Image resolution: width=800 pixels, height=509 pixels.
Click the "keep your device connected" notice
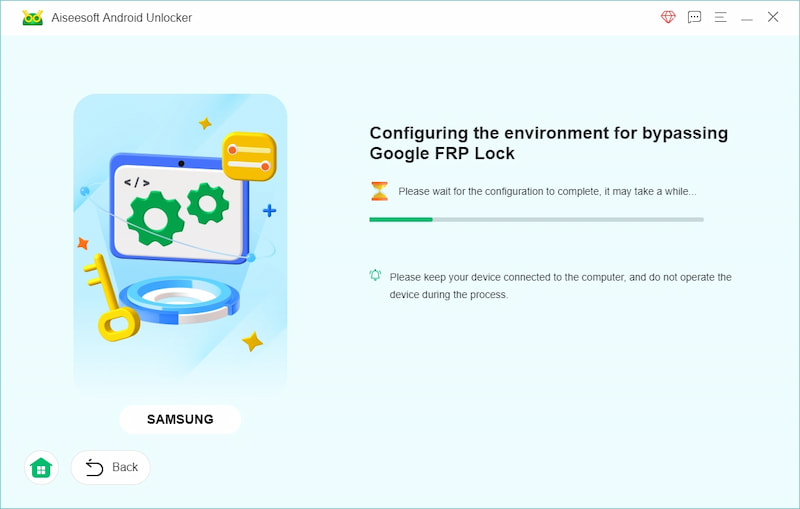pos(560,285)
